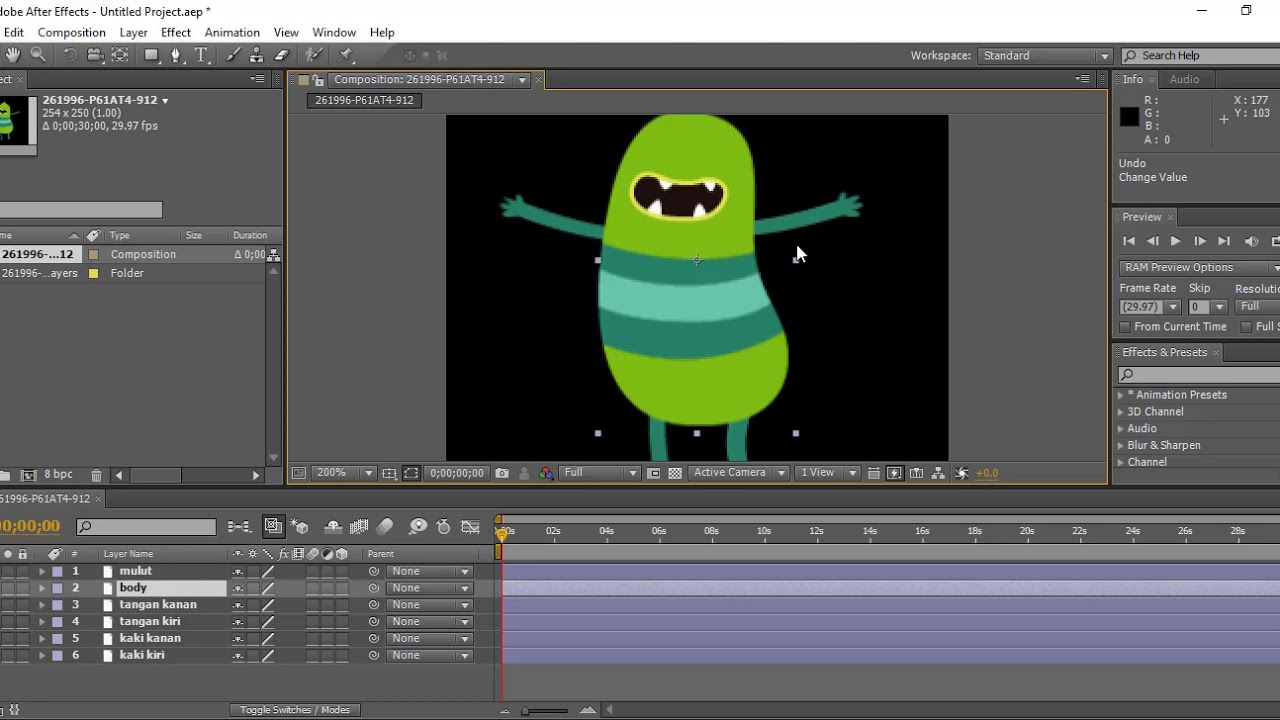Switch to the Audio panel tab
Screen dimensions: 1280x720
[x=1184, y=79]
